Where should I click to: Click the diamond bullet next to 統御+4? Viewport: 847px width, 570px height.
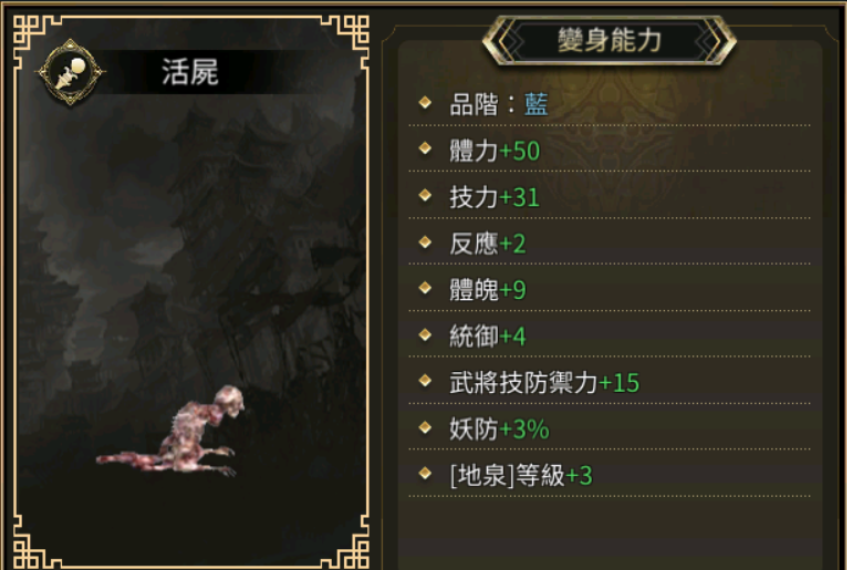pos(425,334)
